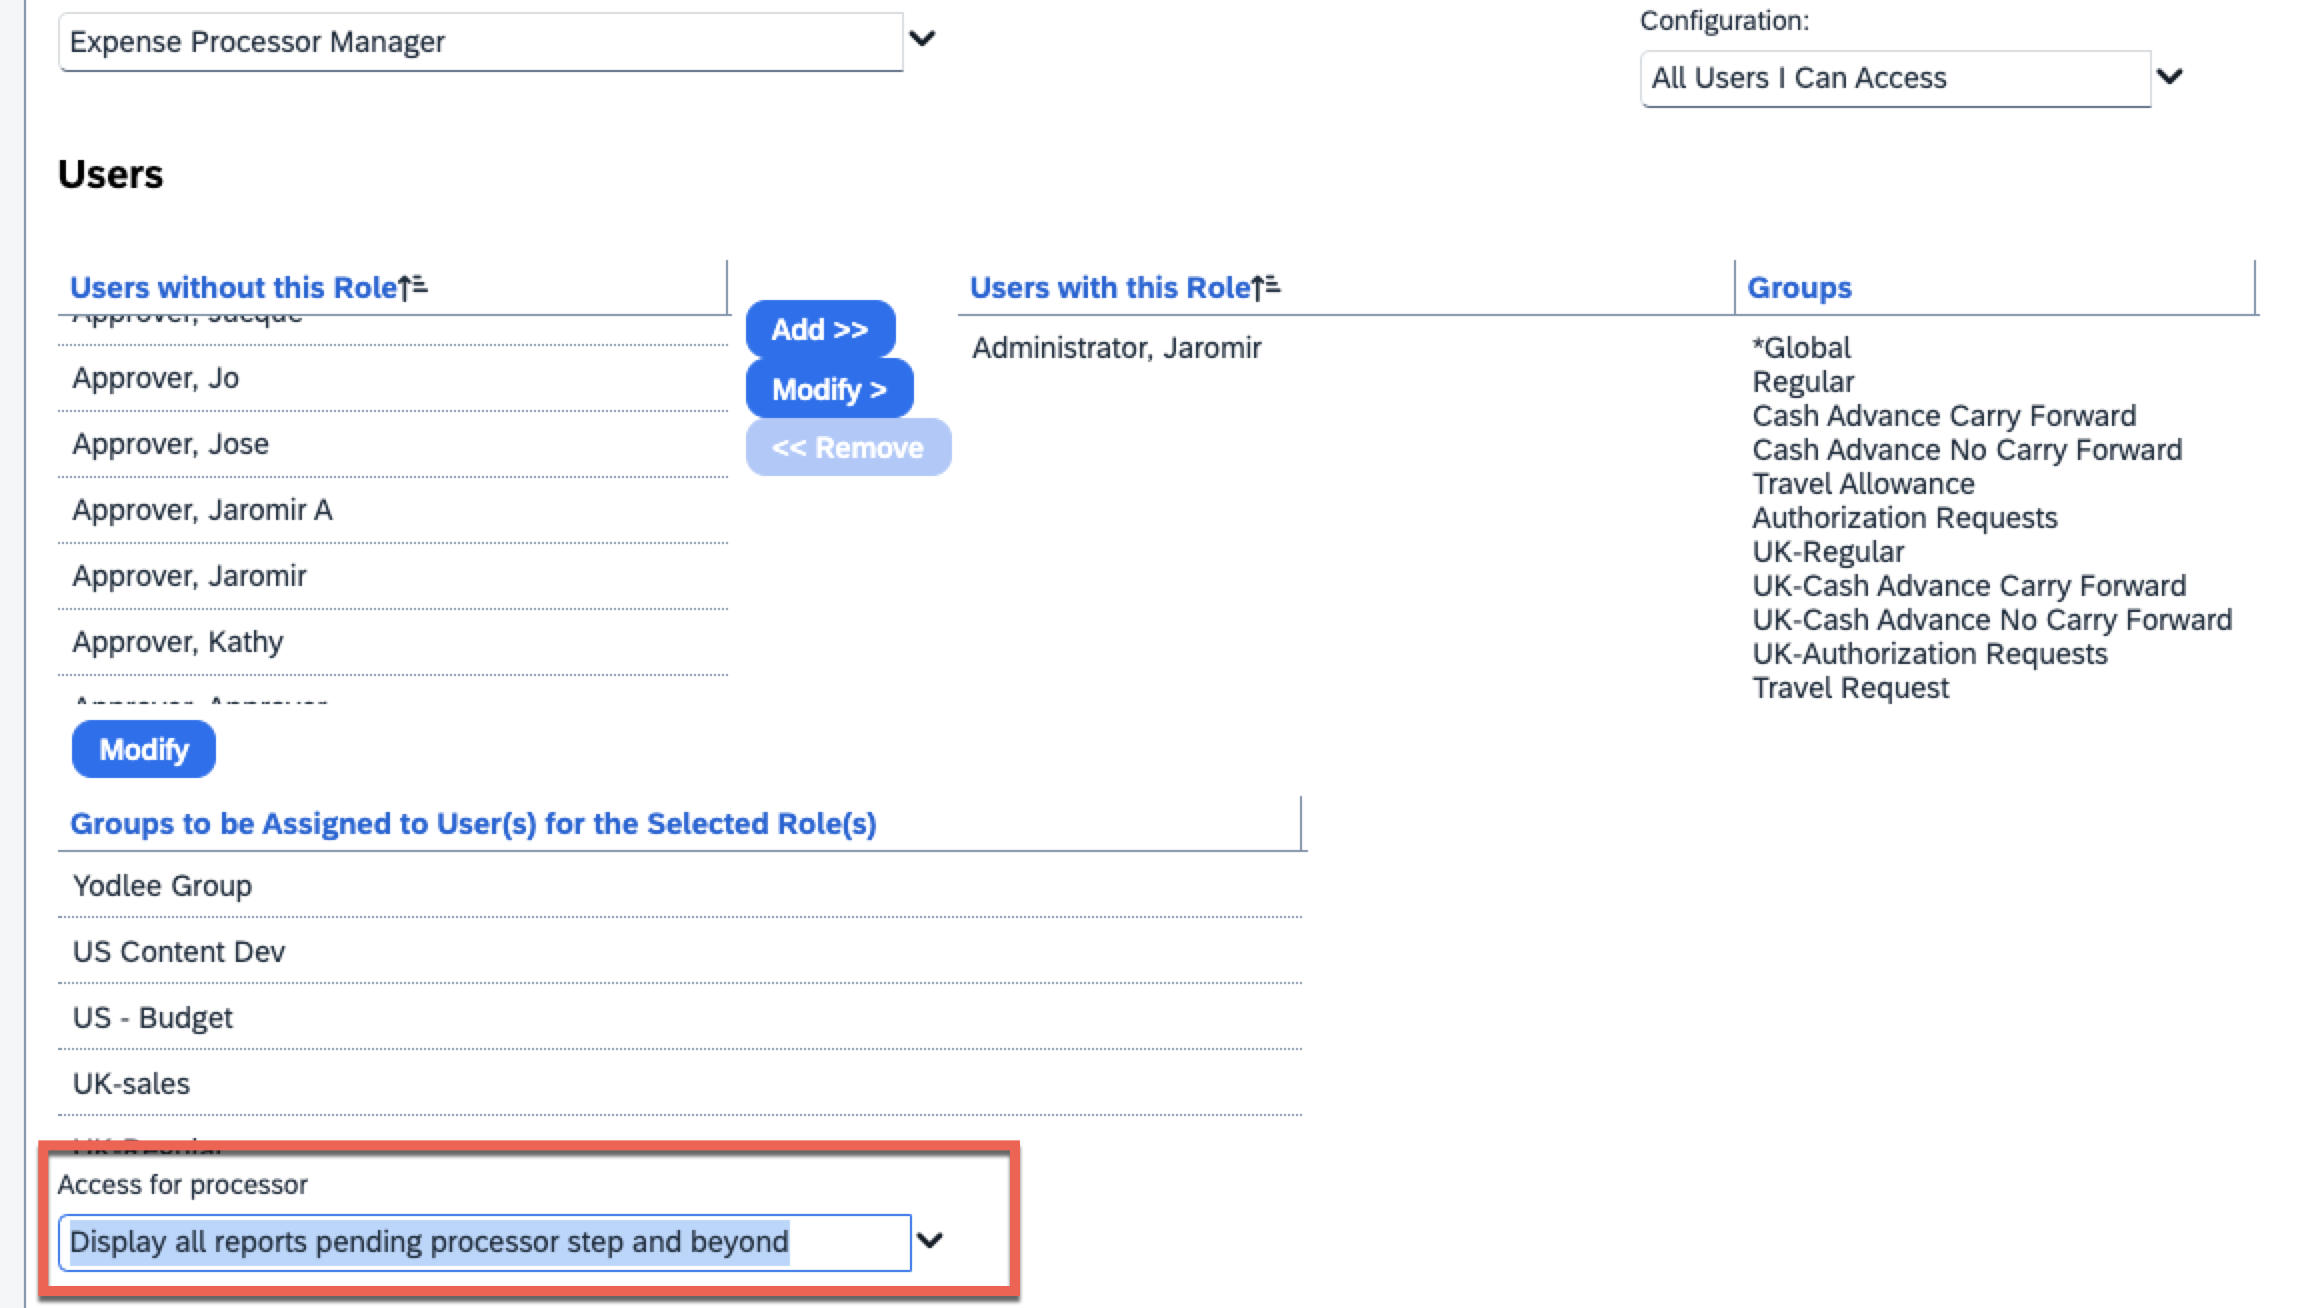Select Yodlee Group in groups list

click(x=162, y=886)
